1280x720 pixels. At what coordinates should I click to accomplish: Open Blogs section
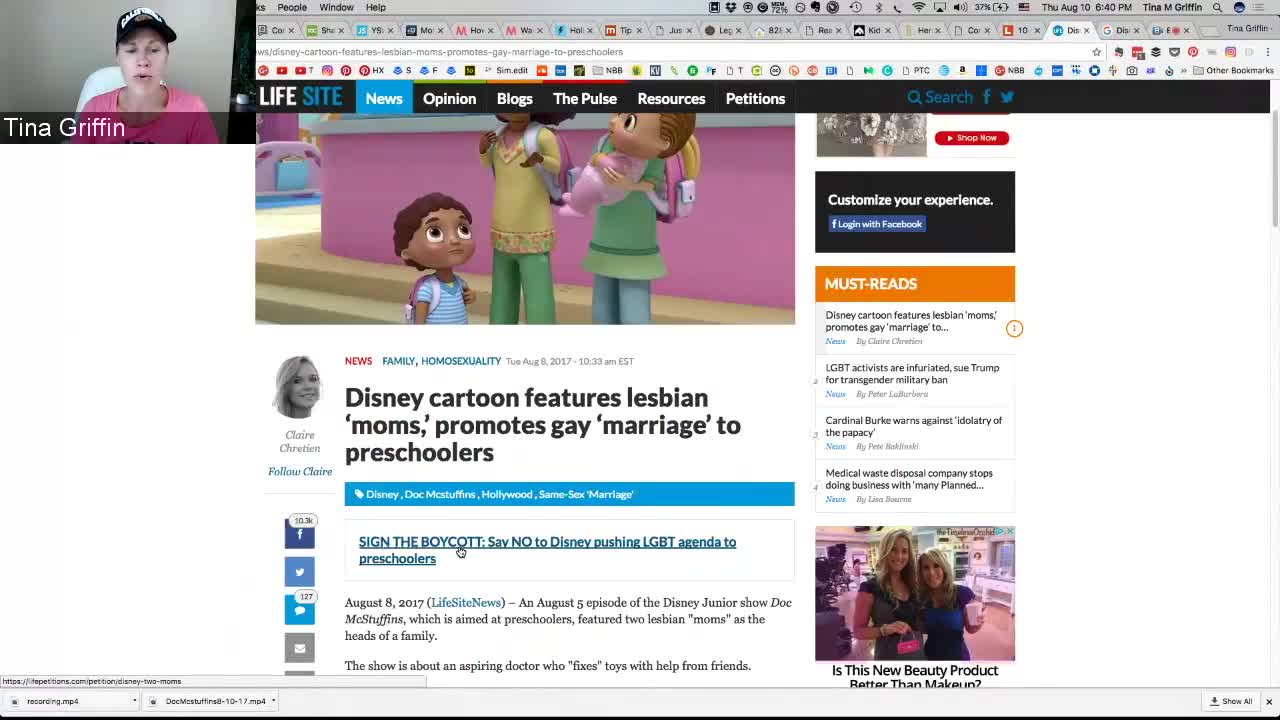click(x=514, y=98)
